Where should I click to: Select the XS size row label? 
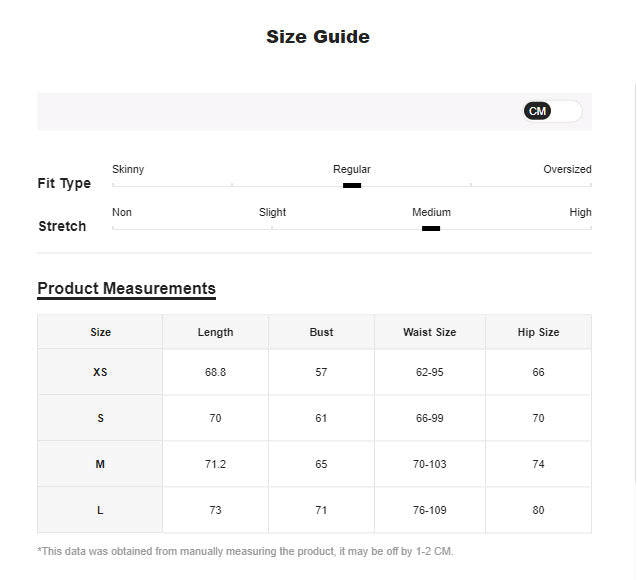tap(100, 372)
